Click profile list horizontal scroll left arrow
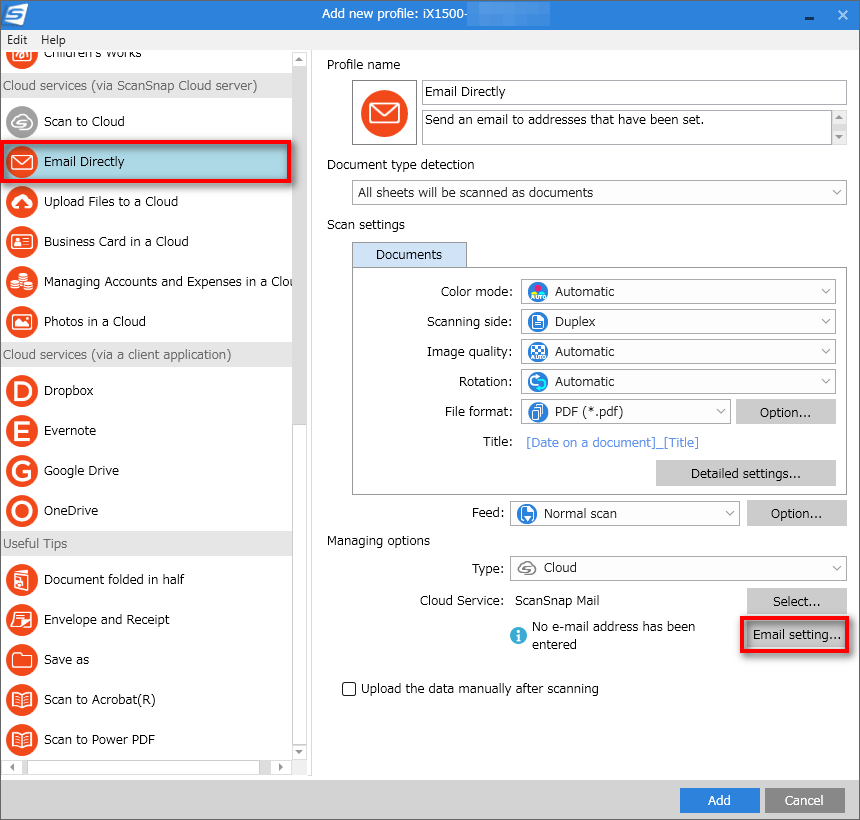Viewport: 860px width, 820px height. pyautogui.click(x=12, y=767)
